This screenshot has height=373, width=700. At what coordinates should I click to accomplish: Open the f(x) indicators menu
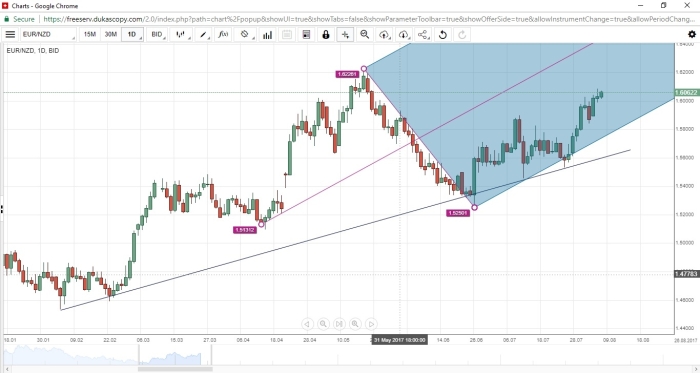pyautogui.click(x=223, y=34)
